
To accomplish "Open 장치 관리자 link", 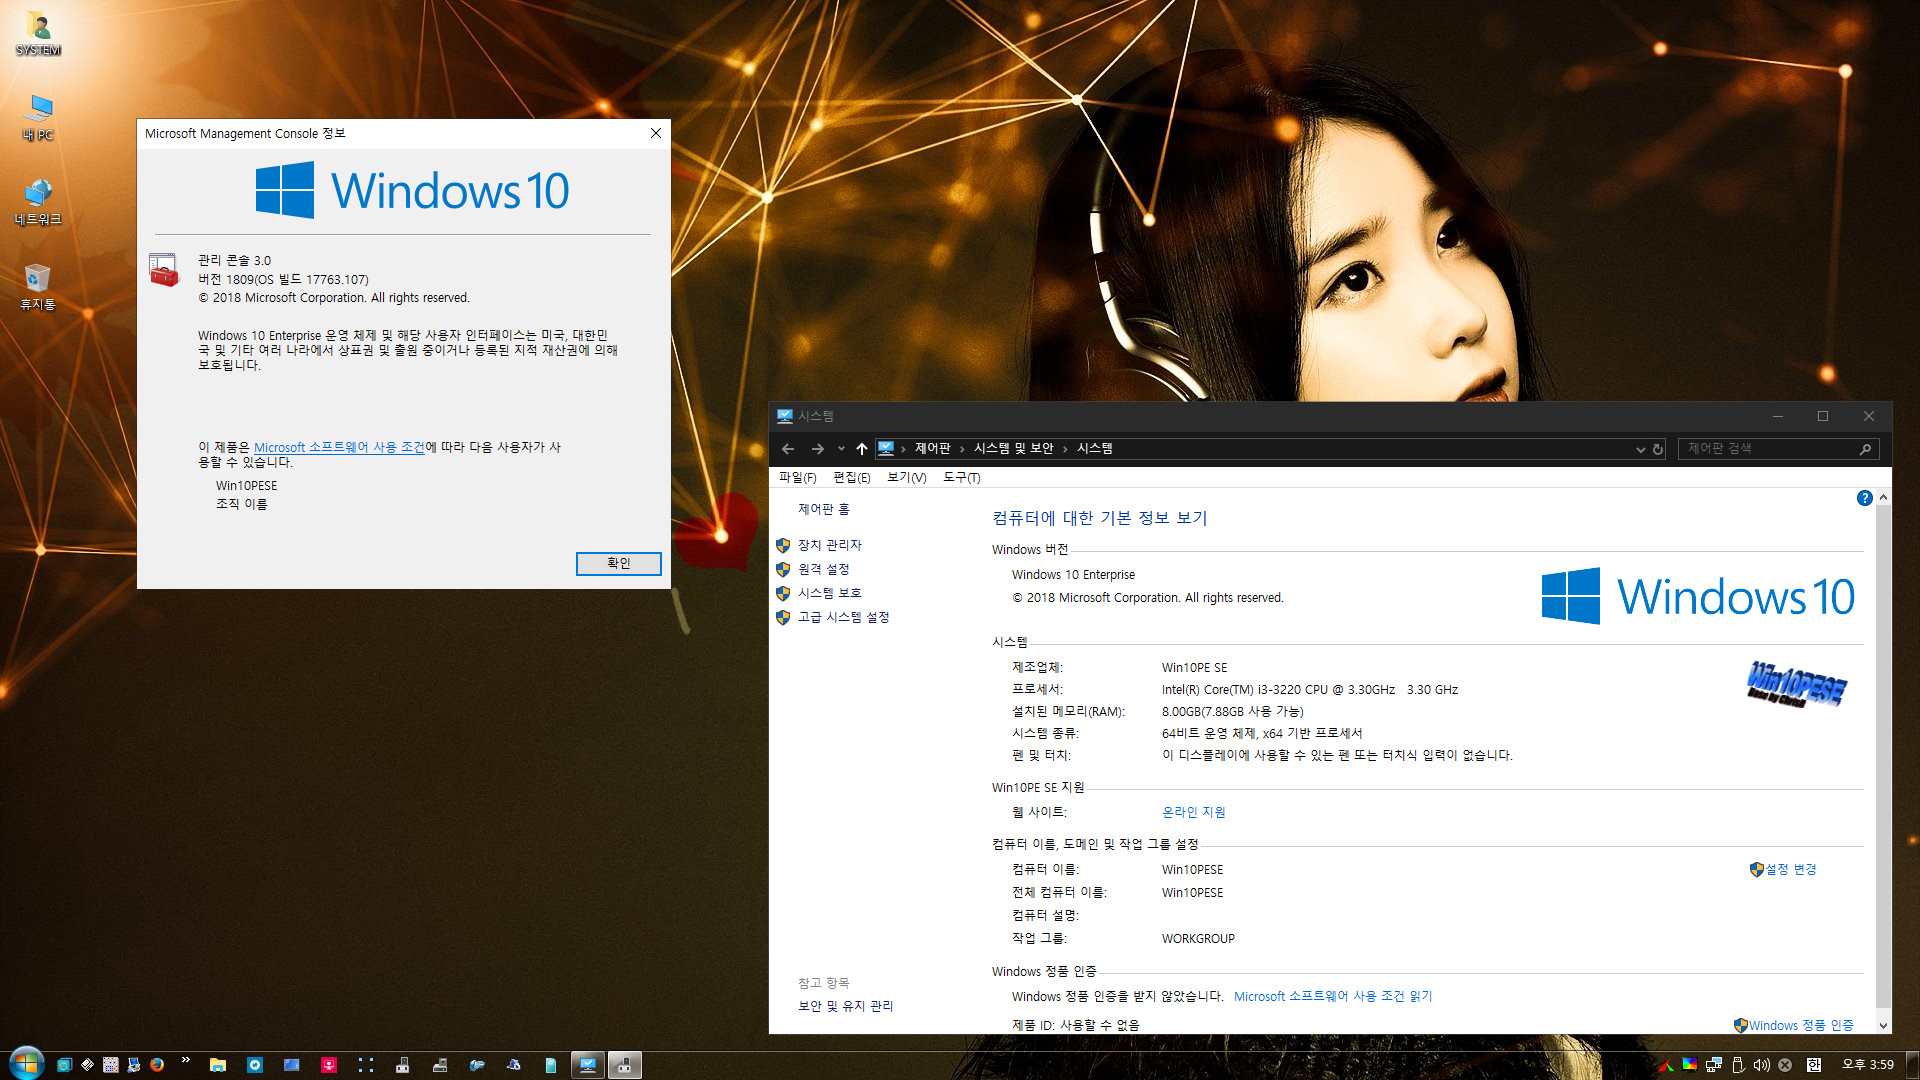I will pyautogui.click(x=829, y=545).
